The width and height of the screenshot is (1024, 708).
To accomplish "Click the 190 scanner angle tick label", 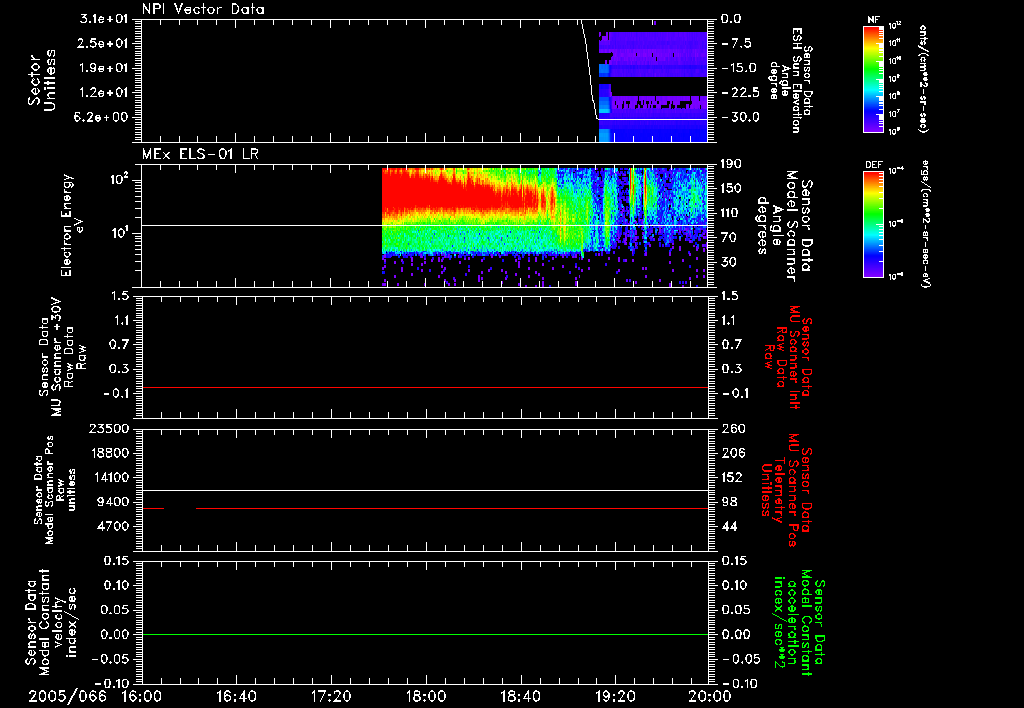I will pos(732,164).
